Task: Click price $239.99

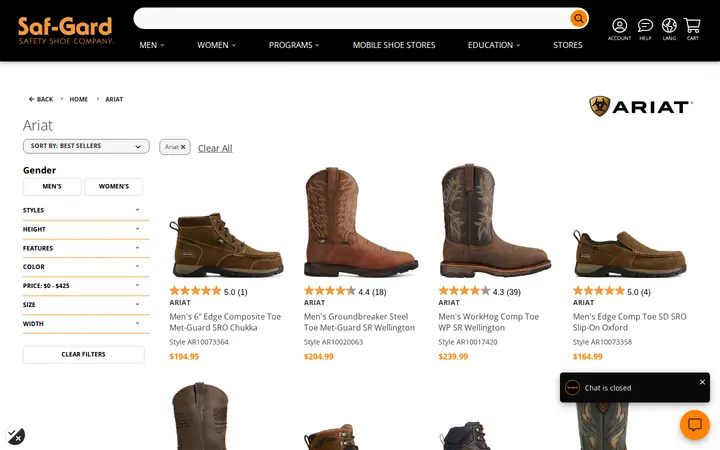Action: (x=453, y=356)
